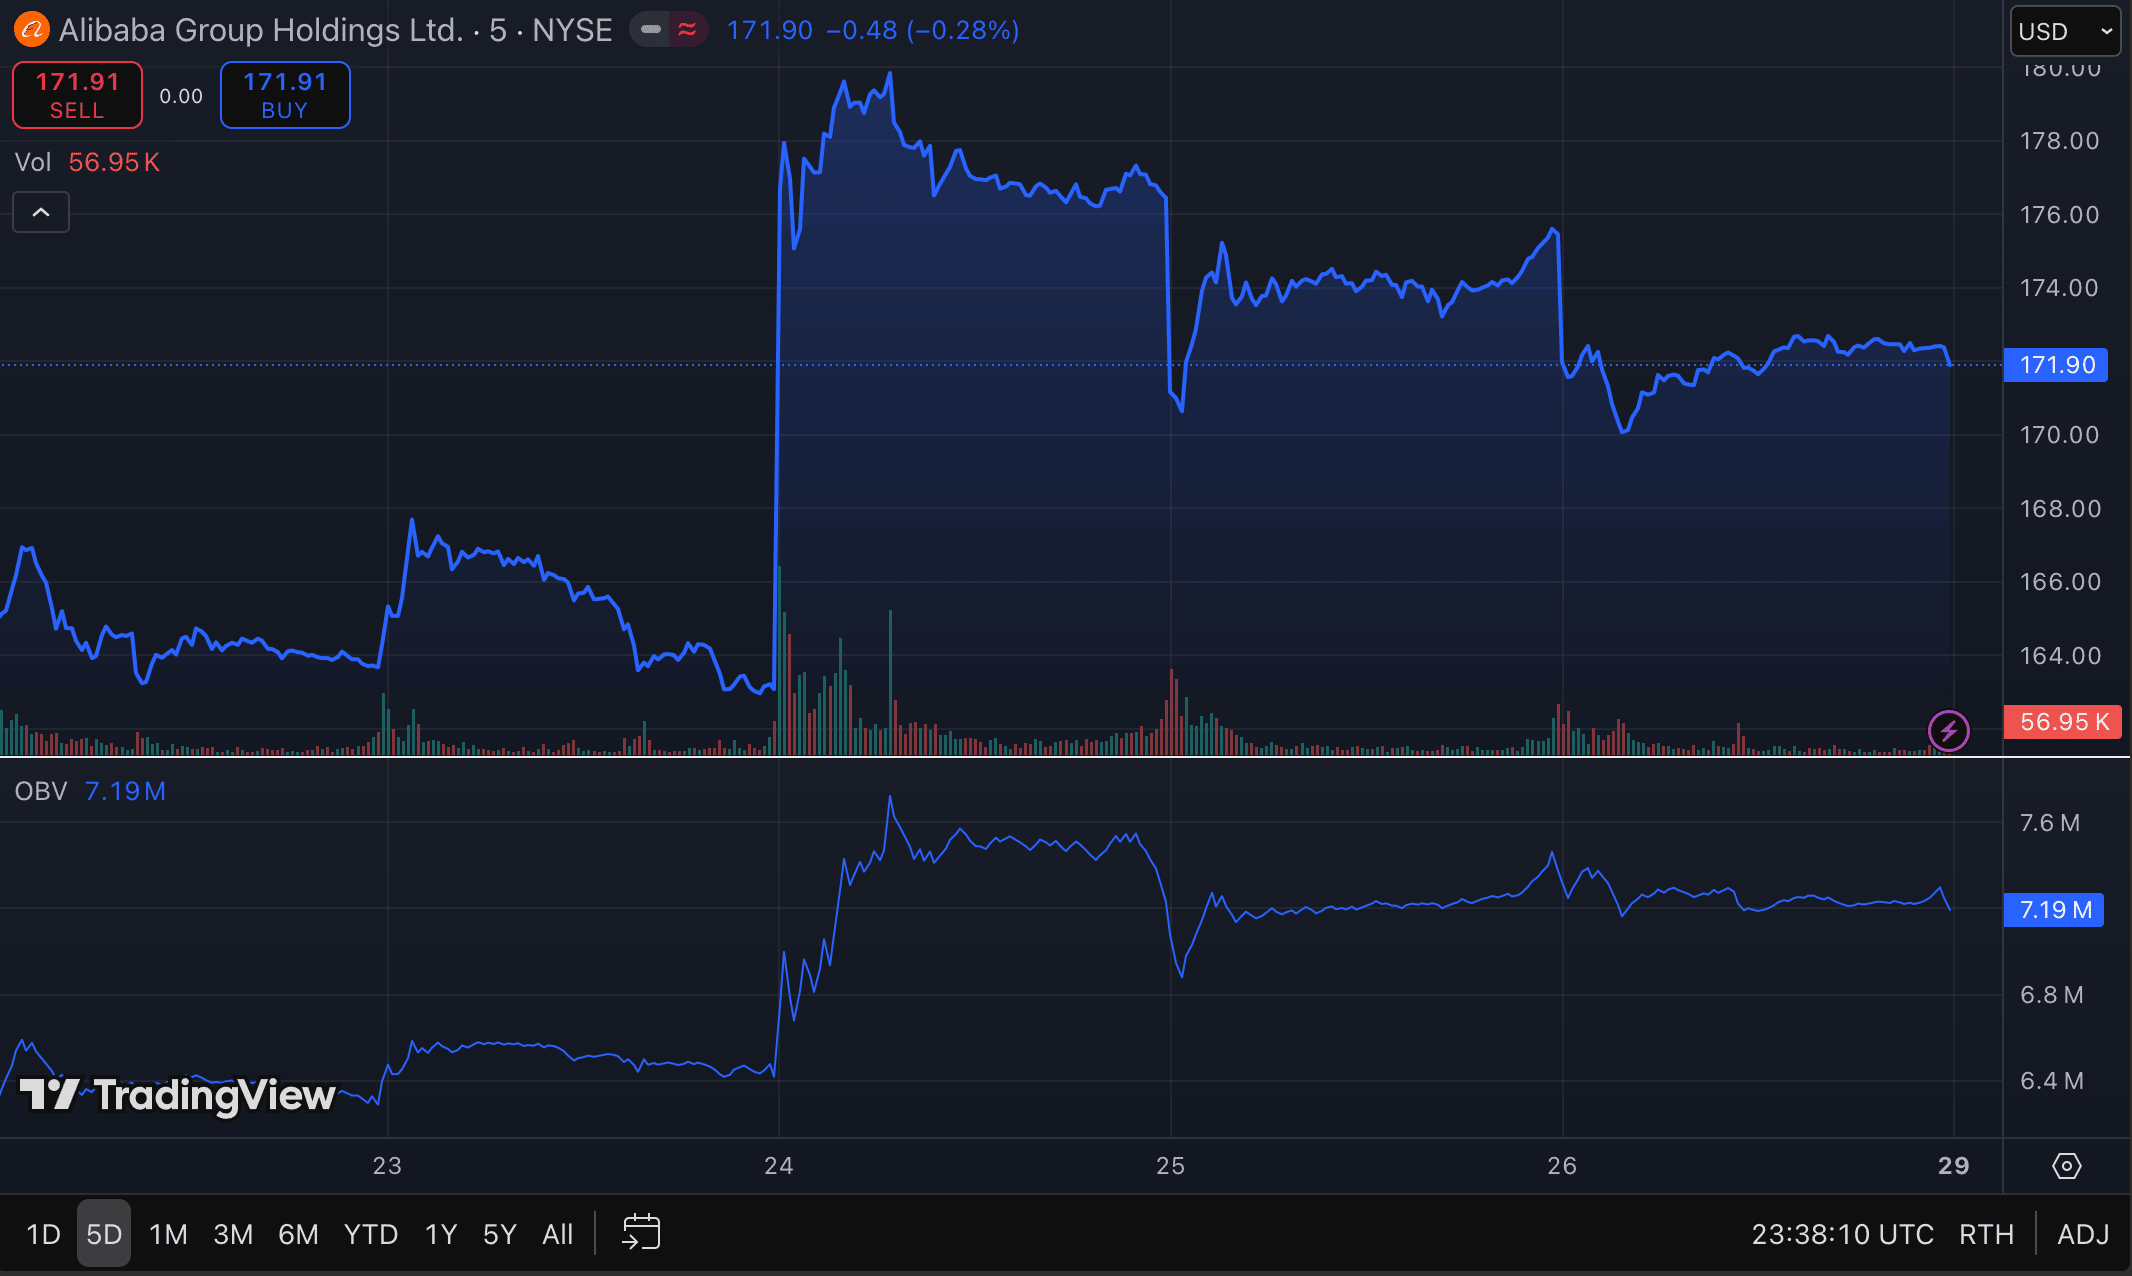
Task: Click the purple lightning bolt icon
Action: pos(1948,731)
